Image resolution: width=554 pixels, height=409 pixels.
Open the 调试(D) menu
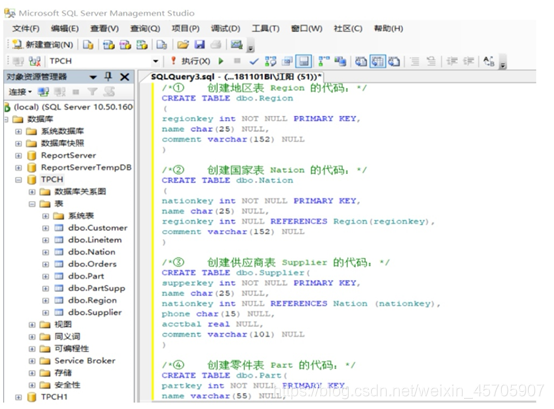[x=225, y=28]
